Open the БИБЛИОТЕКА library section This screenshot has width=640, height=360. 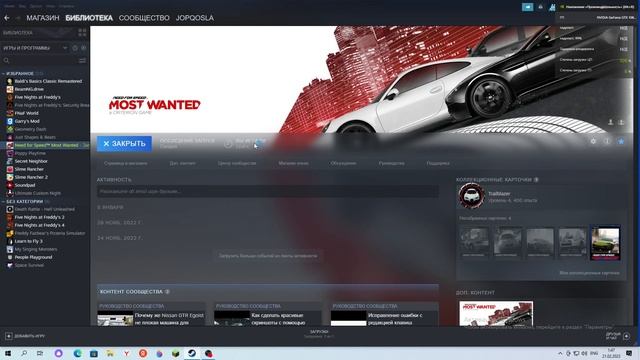click(89, 18)
